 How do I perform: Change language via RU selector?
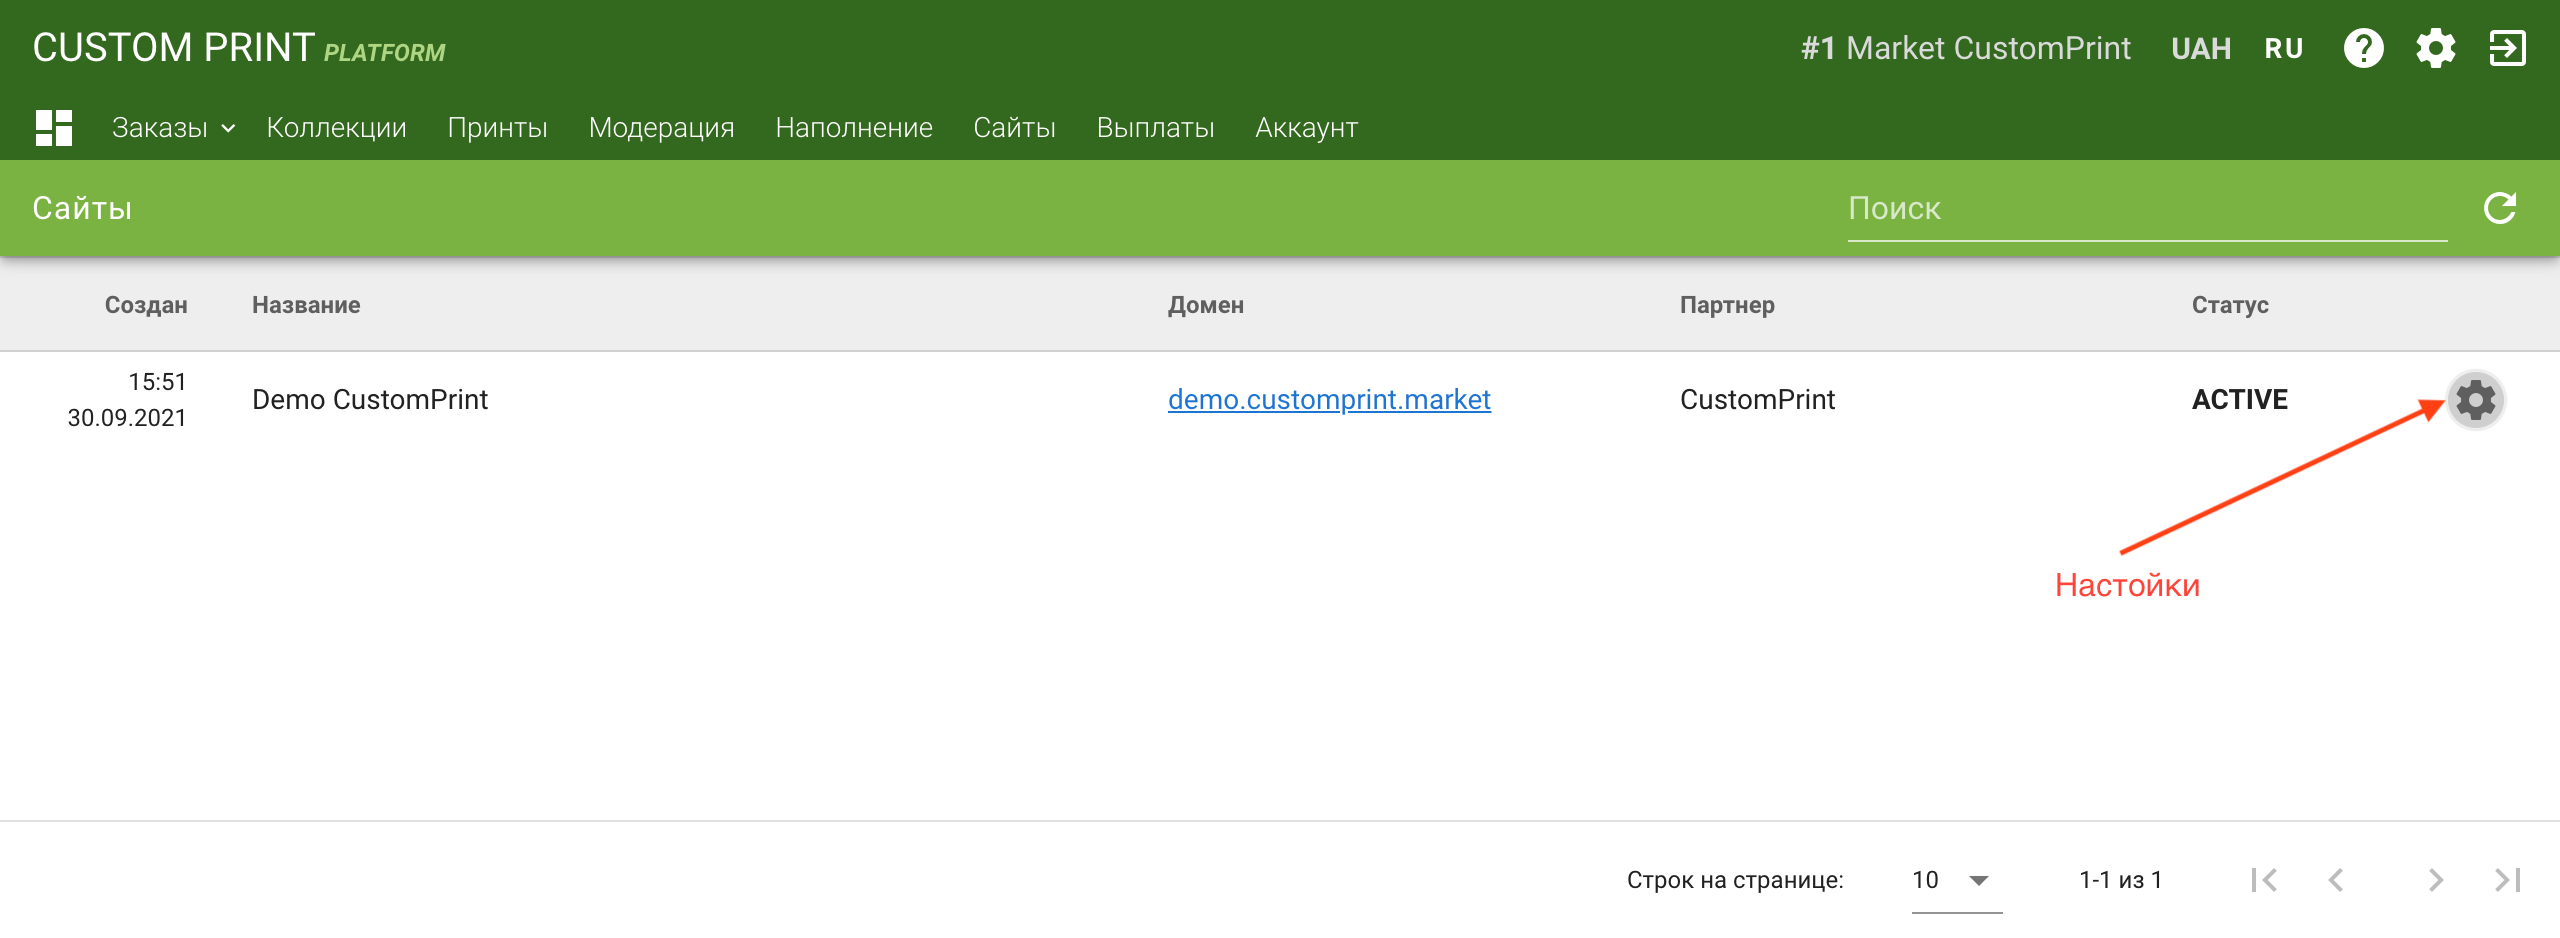2284,48
